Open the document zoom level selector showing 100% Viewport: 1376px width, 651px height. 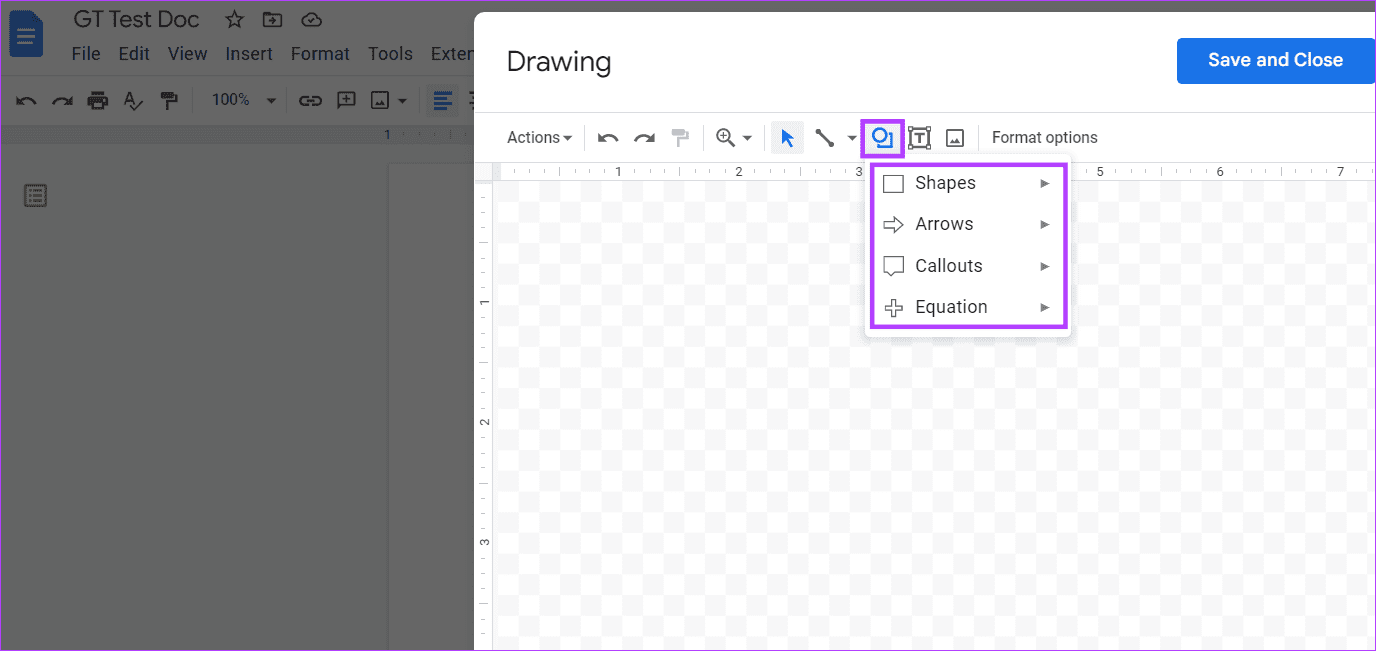240,100
